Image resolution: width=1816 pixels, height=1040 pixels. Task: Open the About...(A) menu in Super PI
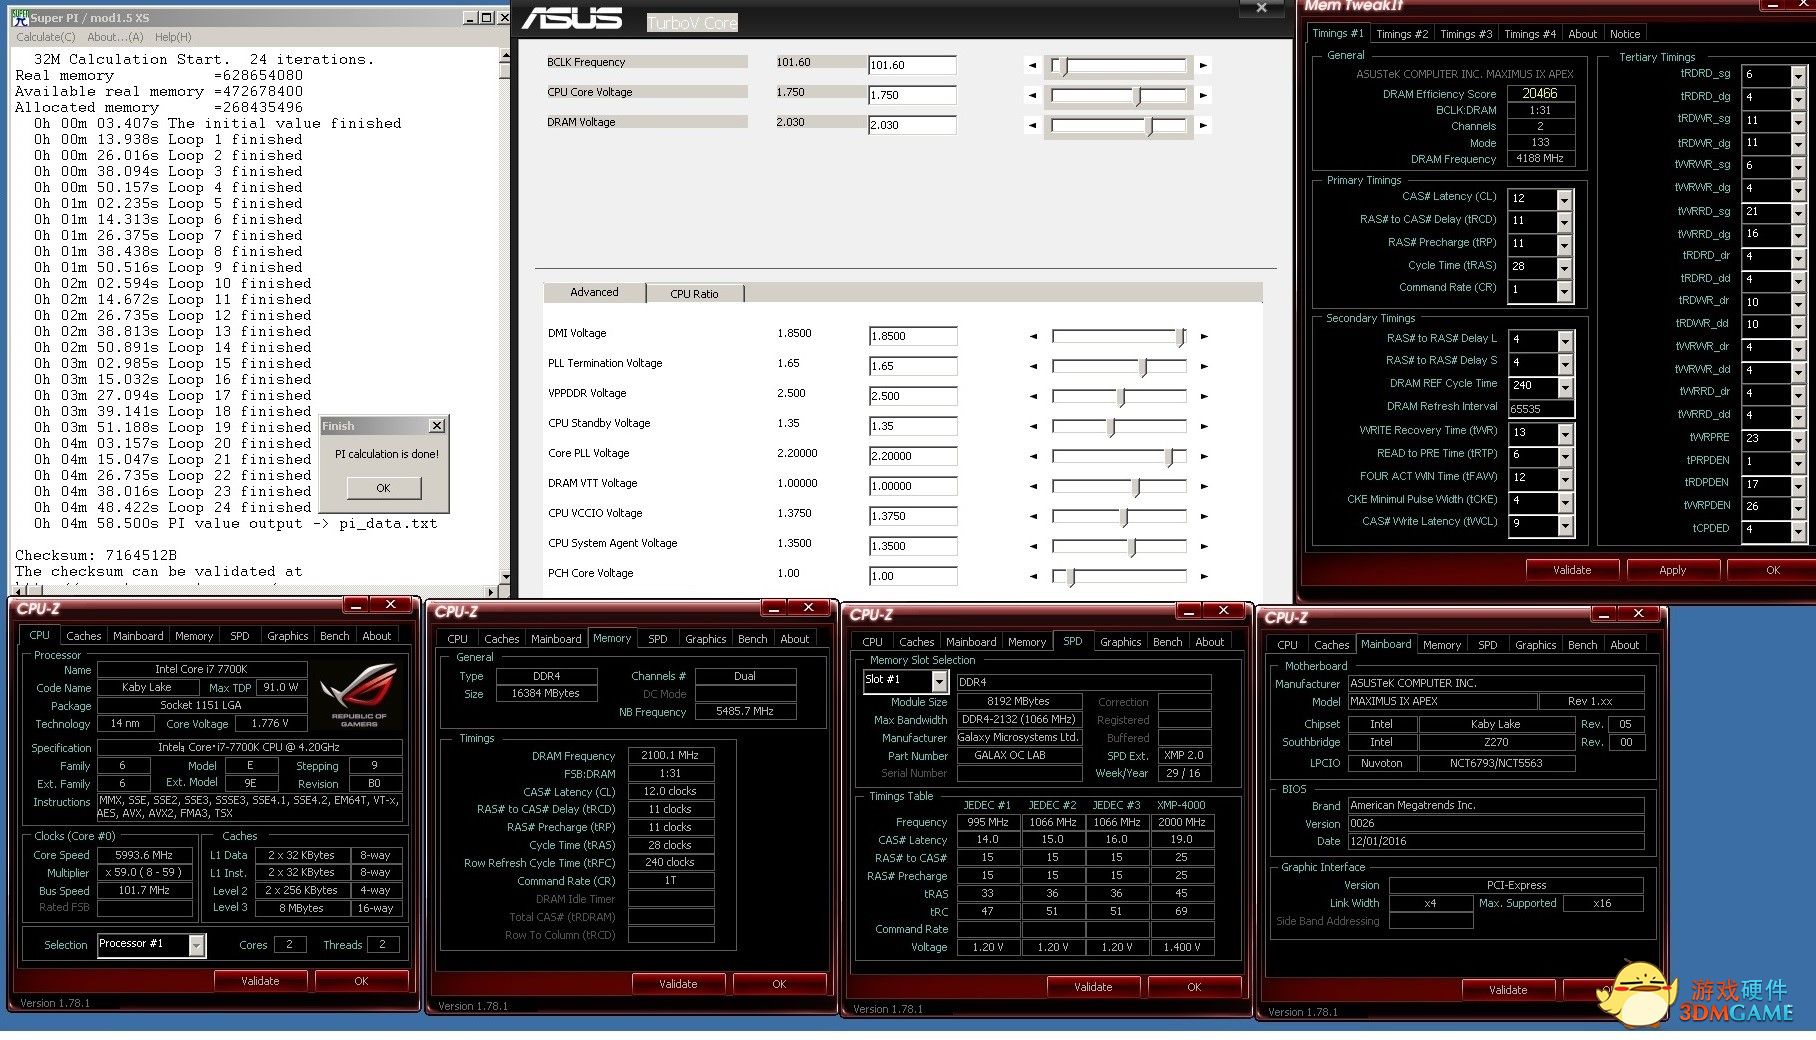coord(115,37)
